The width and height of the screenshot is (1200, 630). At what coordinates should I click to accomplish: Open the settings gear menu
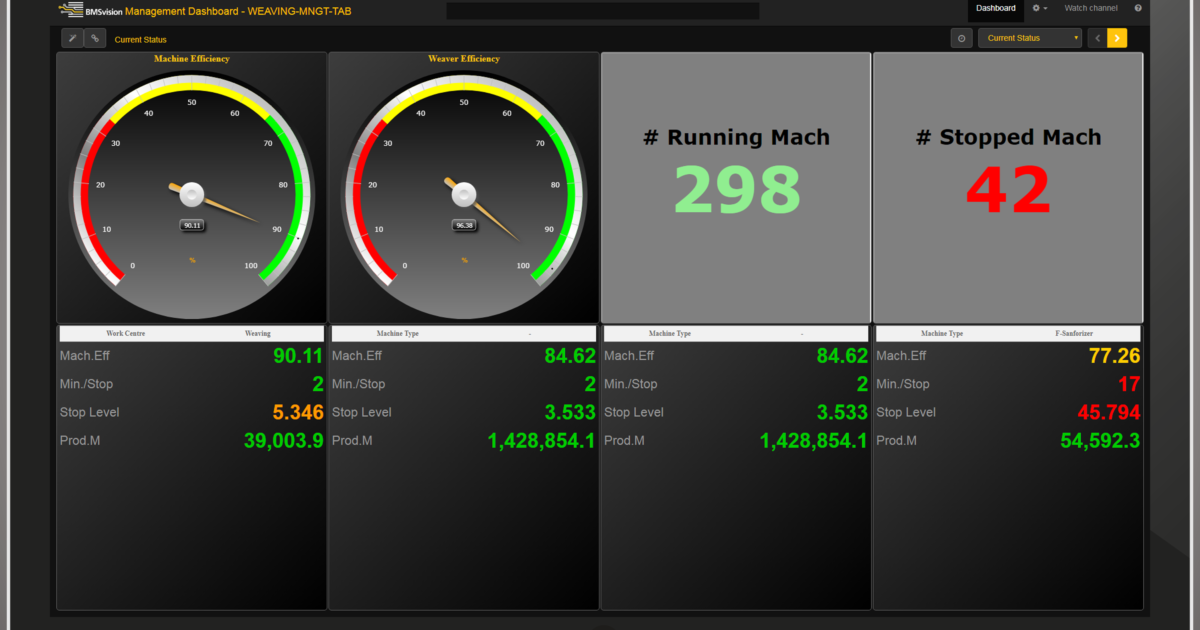pyautogui.click(x=1040, y=8)
